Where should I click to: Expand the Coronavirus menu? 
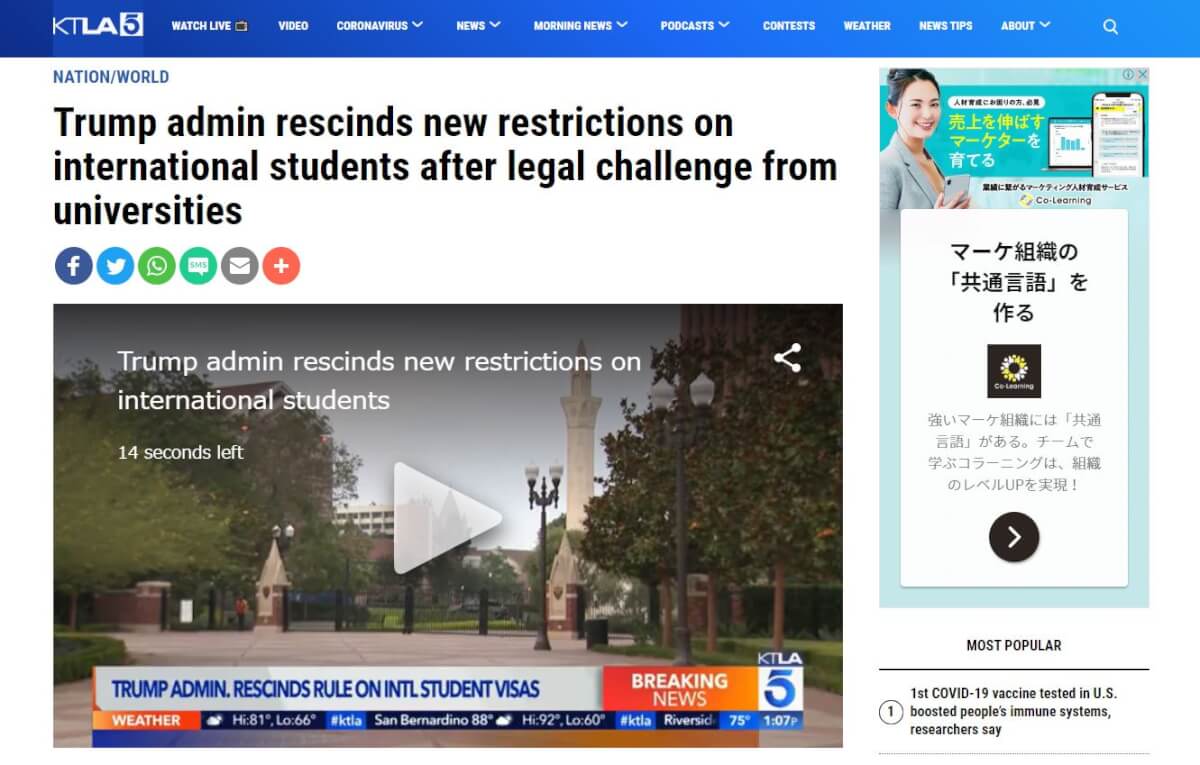(380, 26)
